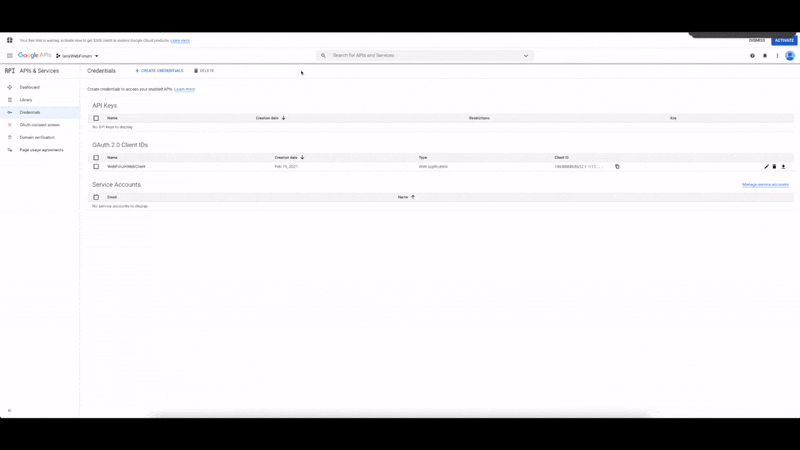
Task: Copy the OAuth client ID
Action: pos(617,167)
